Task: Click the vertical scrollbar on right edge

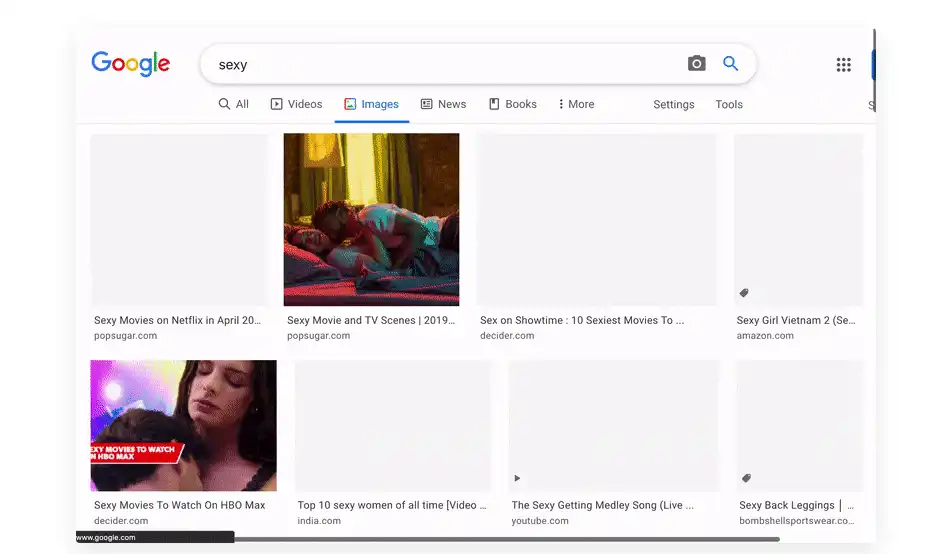Action: (874, 70)
